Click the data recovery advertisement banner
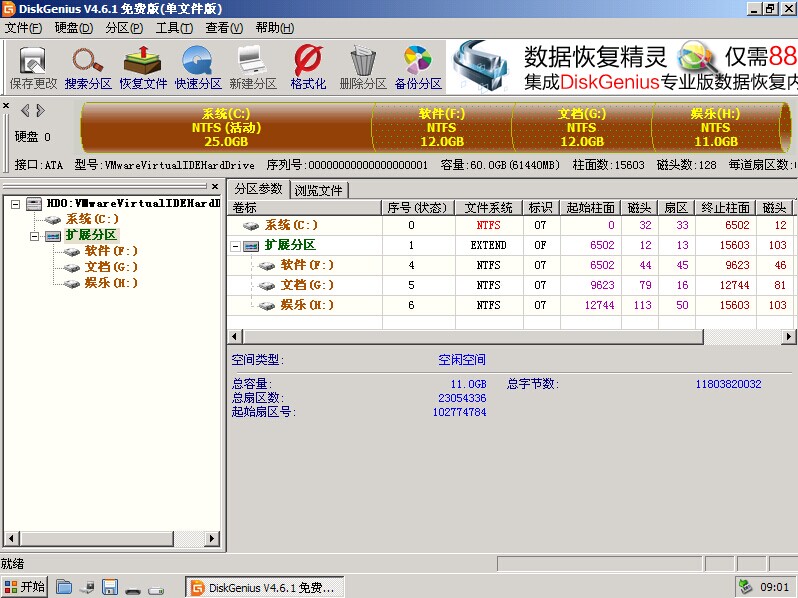 click(x=622, y=67)
